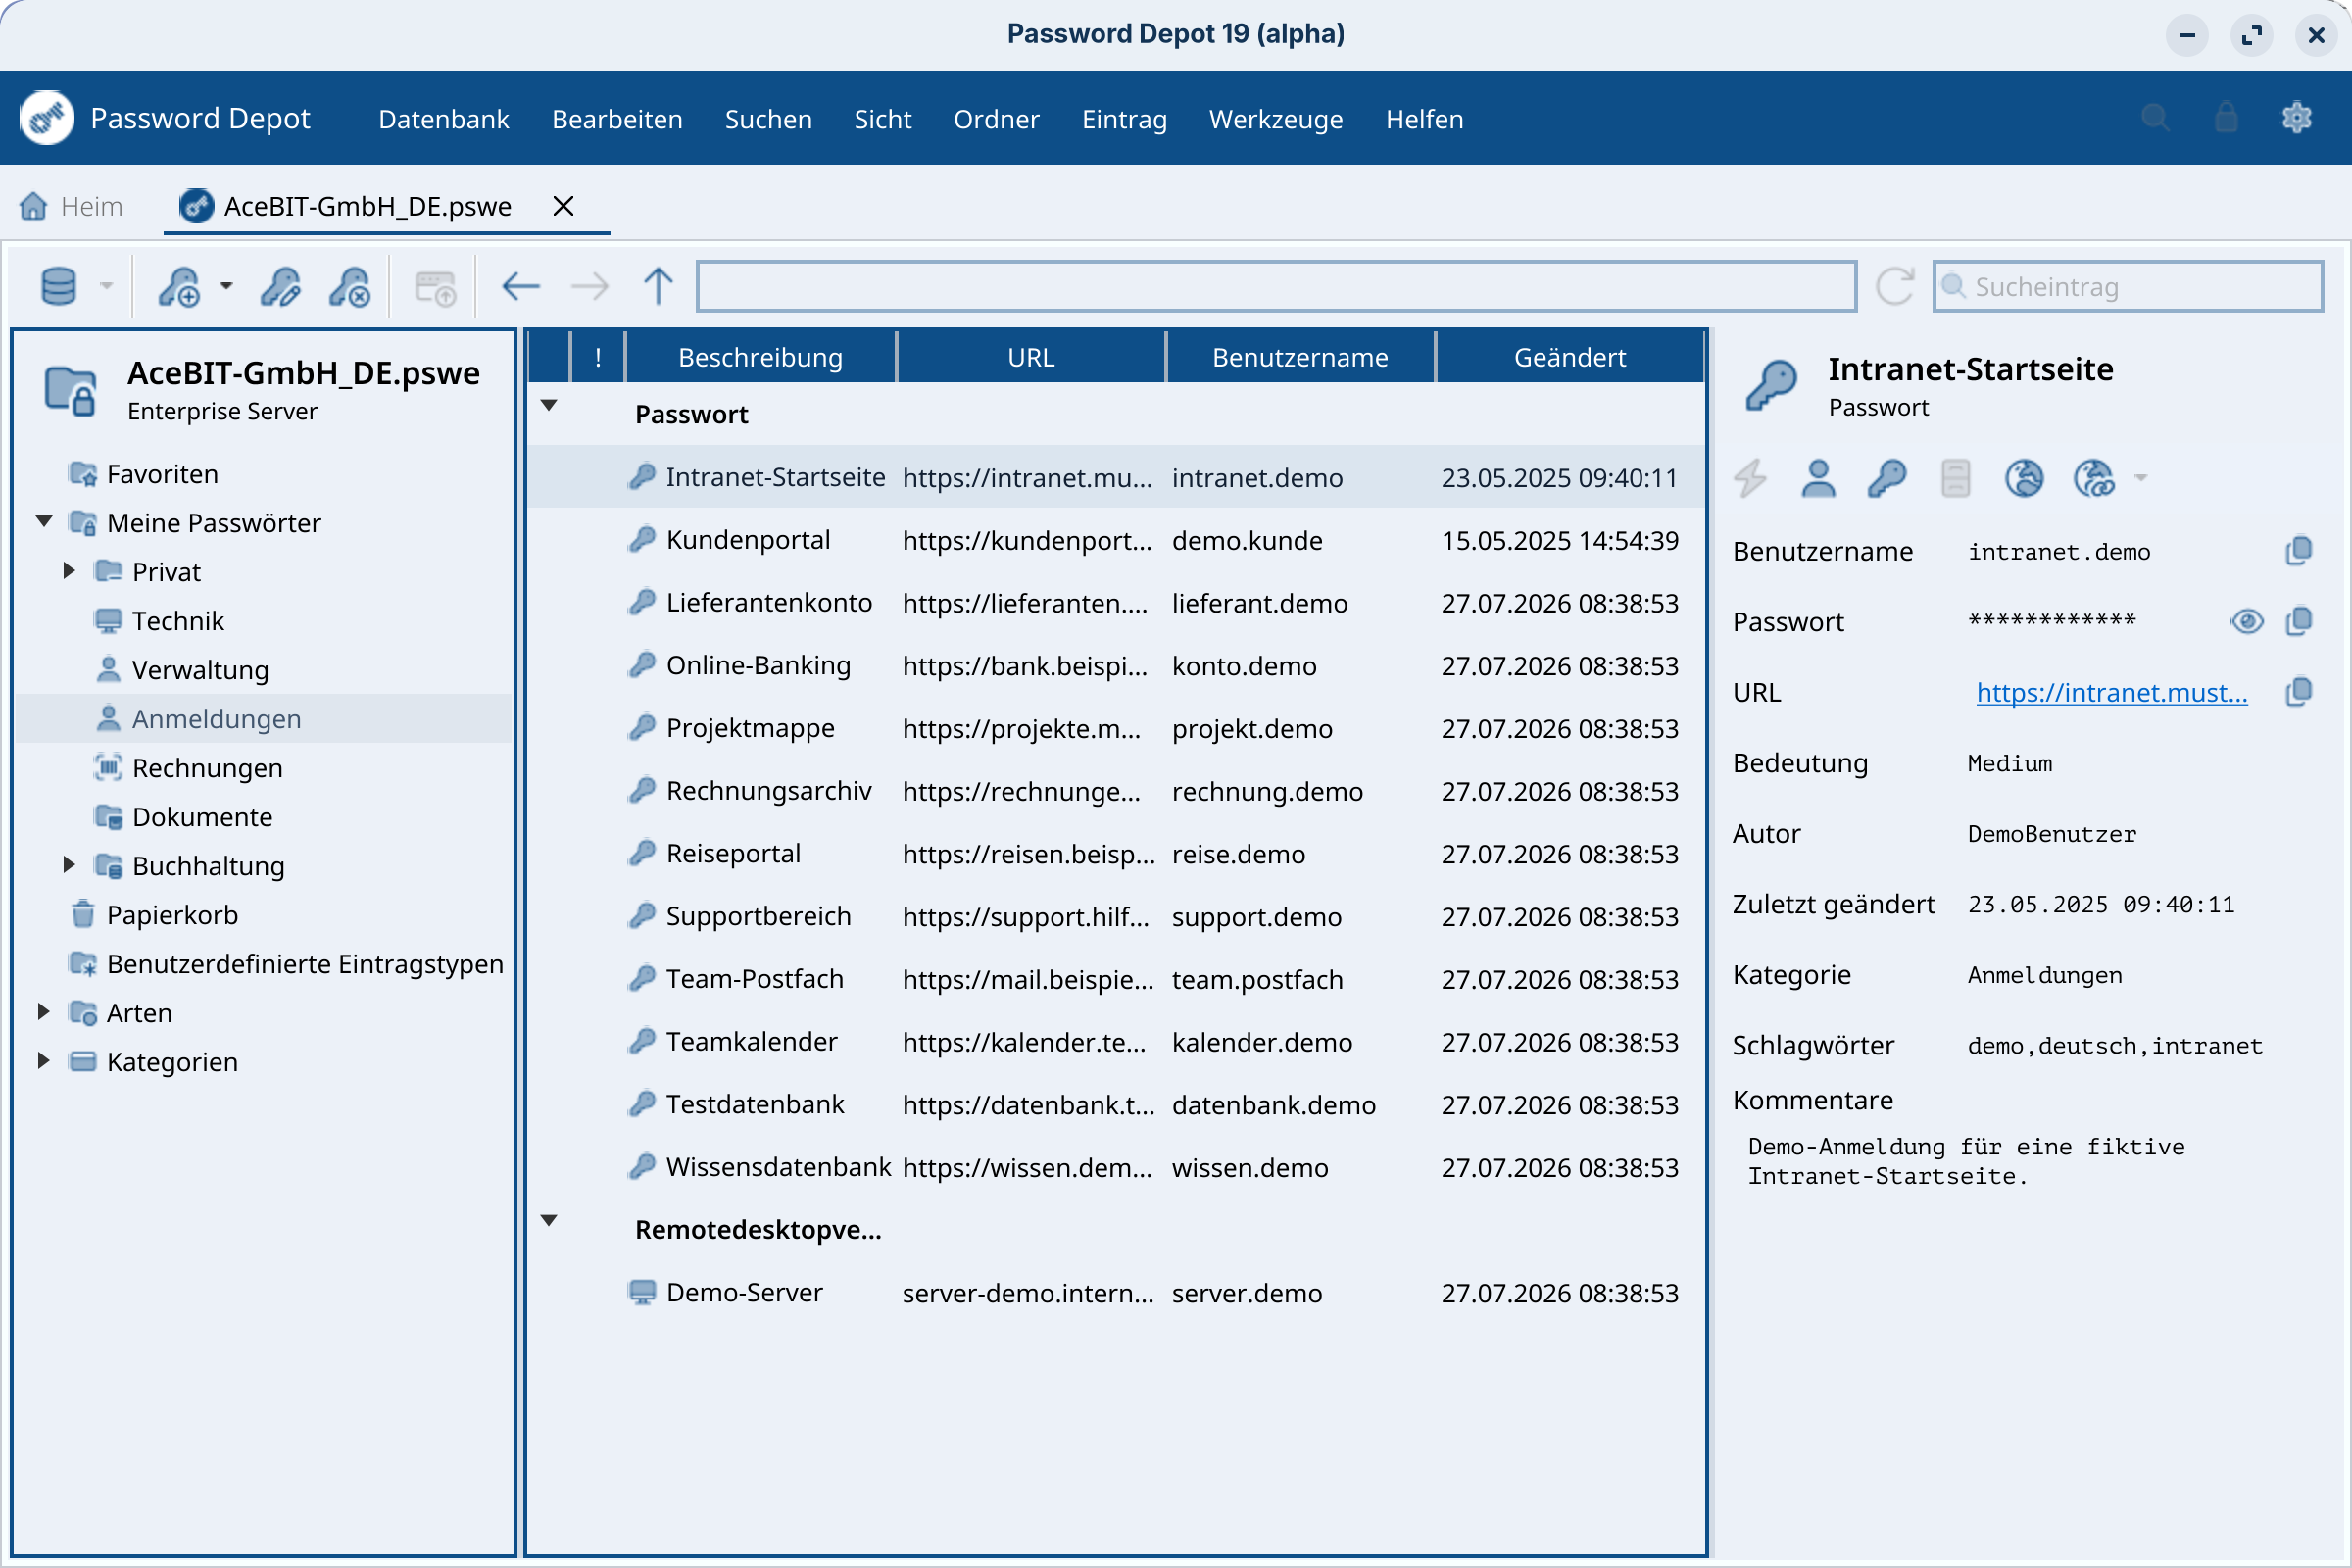
Task: Click the user icon in details toolbar
Action: 1818,478
